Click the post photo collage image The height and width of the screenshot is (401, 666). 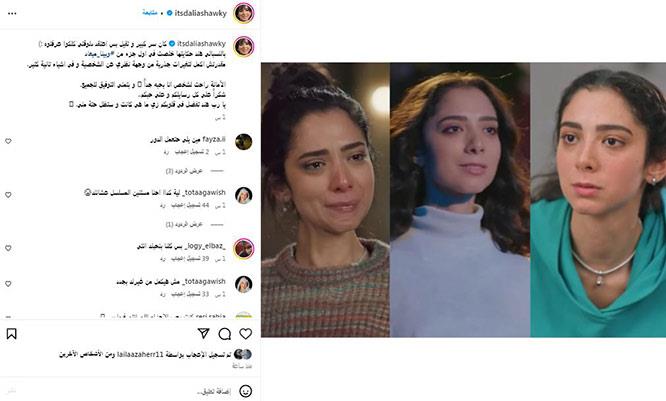(x=463, y=200)
